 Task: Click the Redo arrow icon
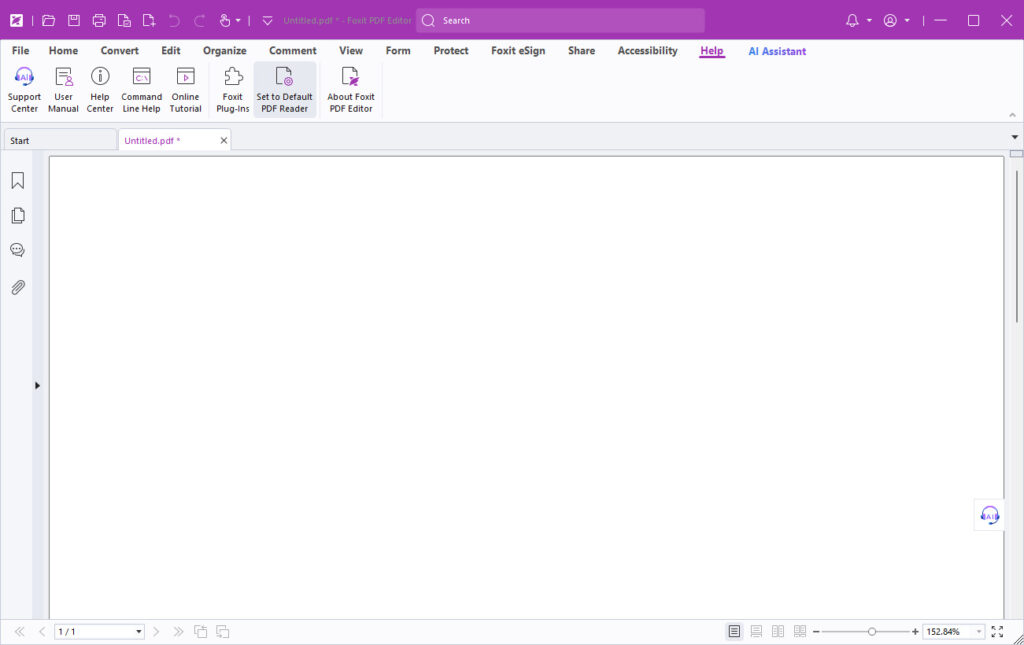(200, 21)
